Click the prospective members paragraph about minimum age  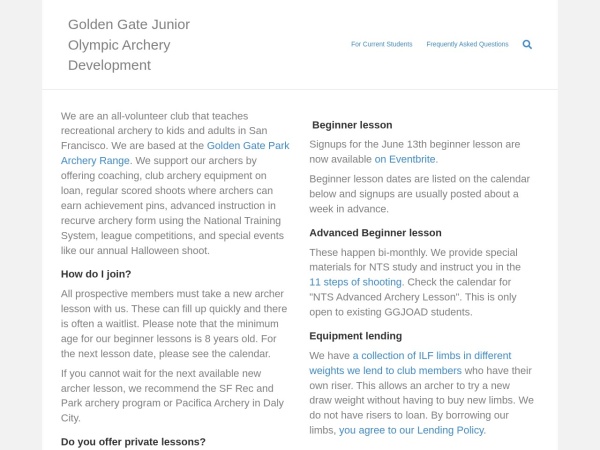click(174, 324)
